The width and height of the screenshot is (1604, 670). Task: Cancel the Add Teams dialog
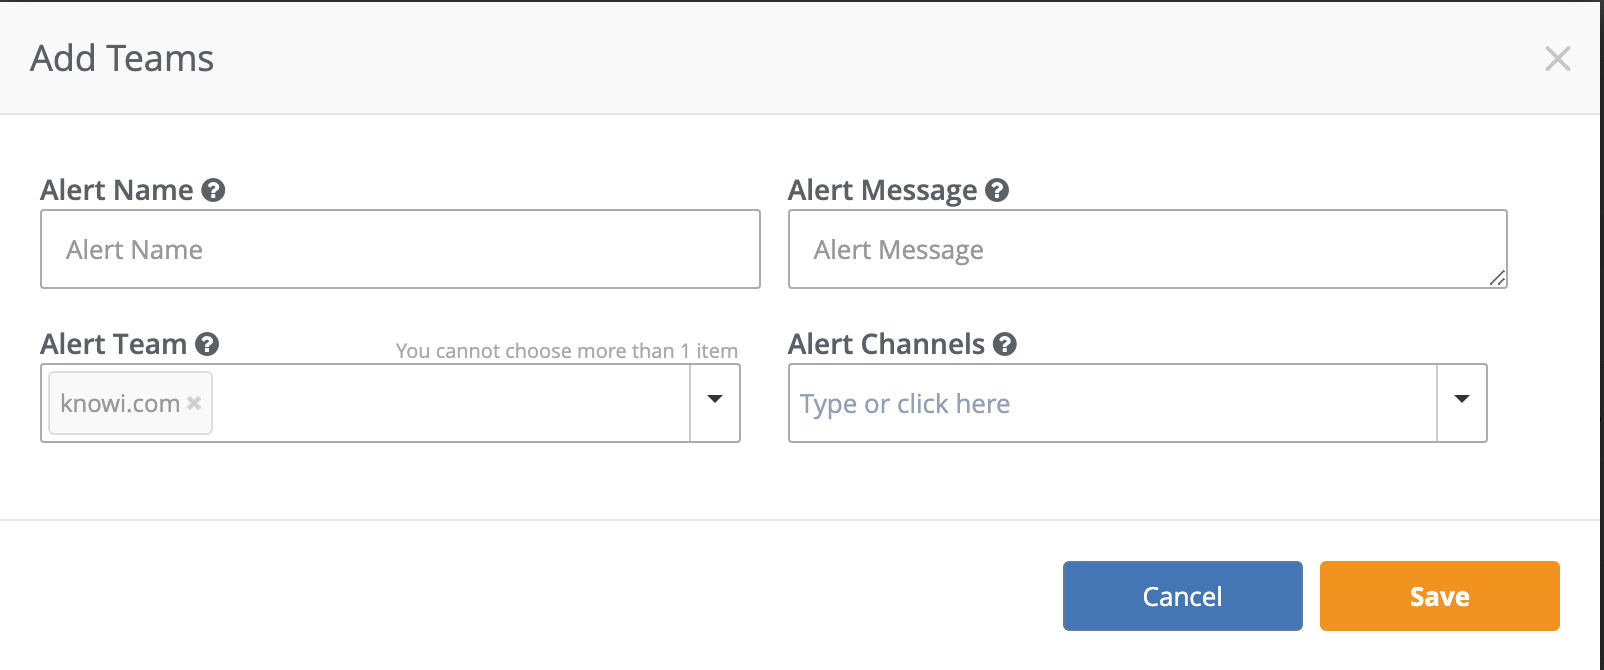click(x=1182, y=596)
